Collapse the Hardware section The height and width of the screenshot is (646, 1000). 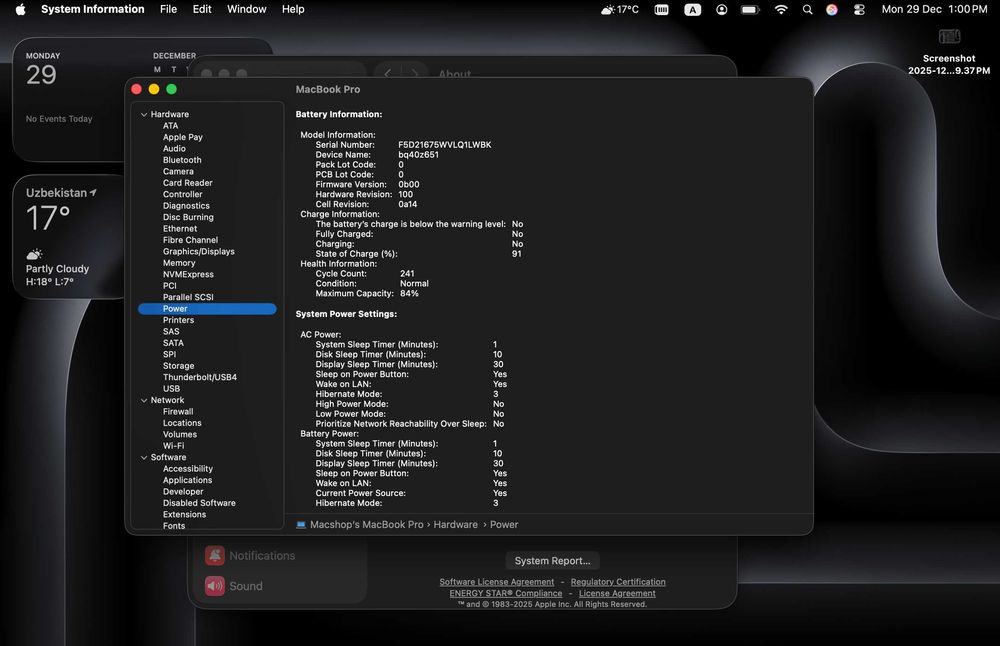[x=144, y=114]
